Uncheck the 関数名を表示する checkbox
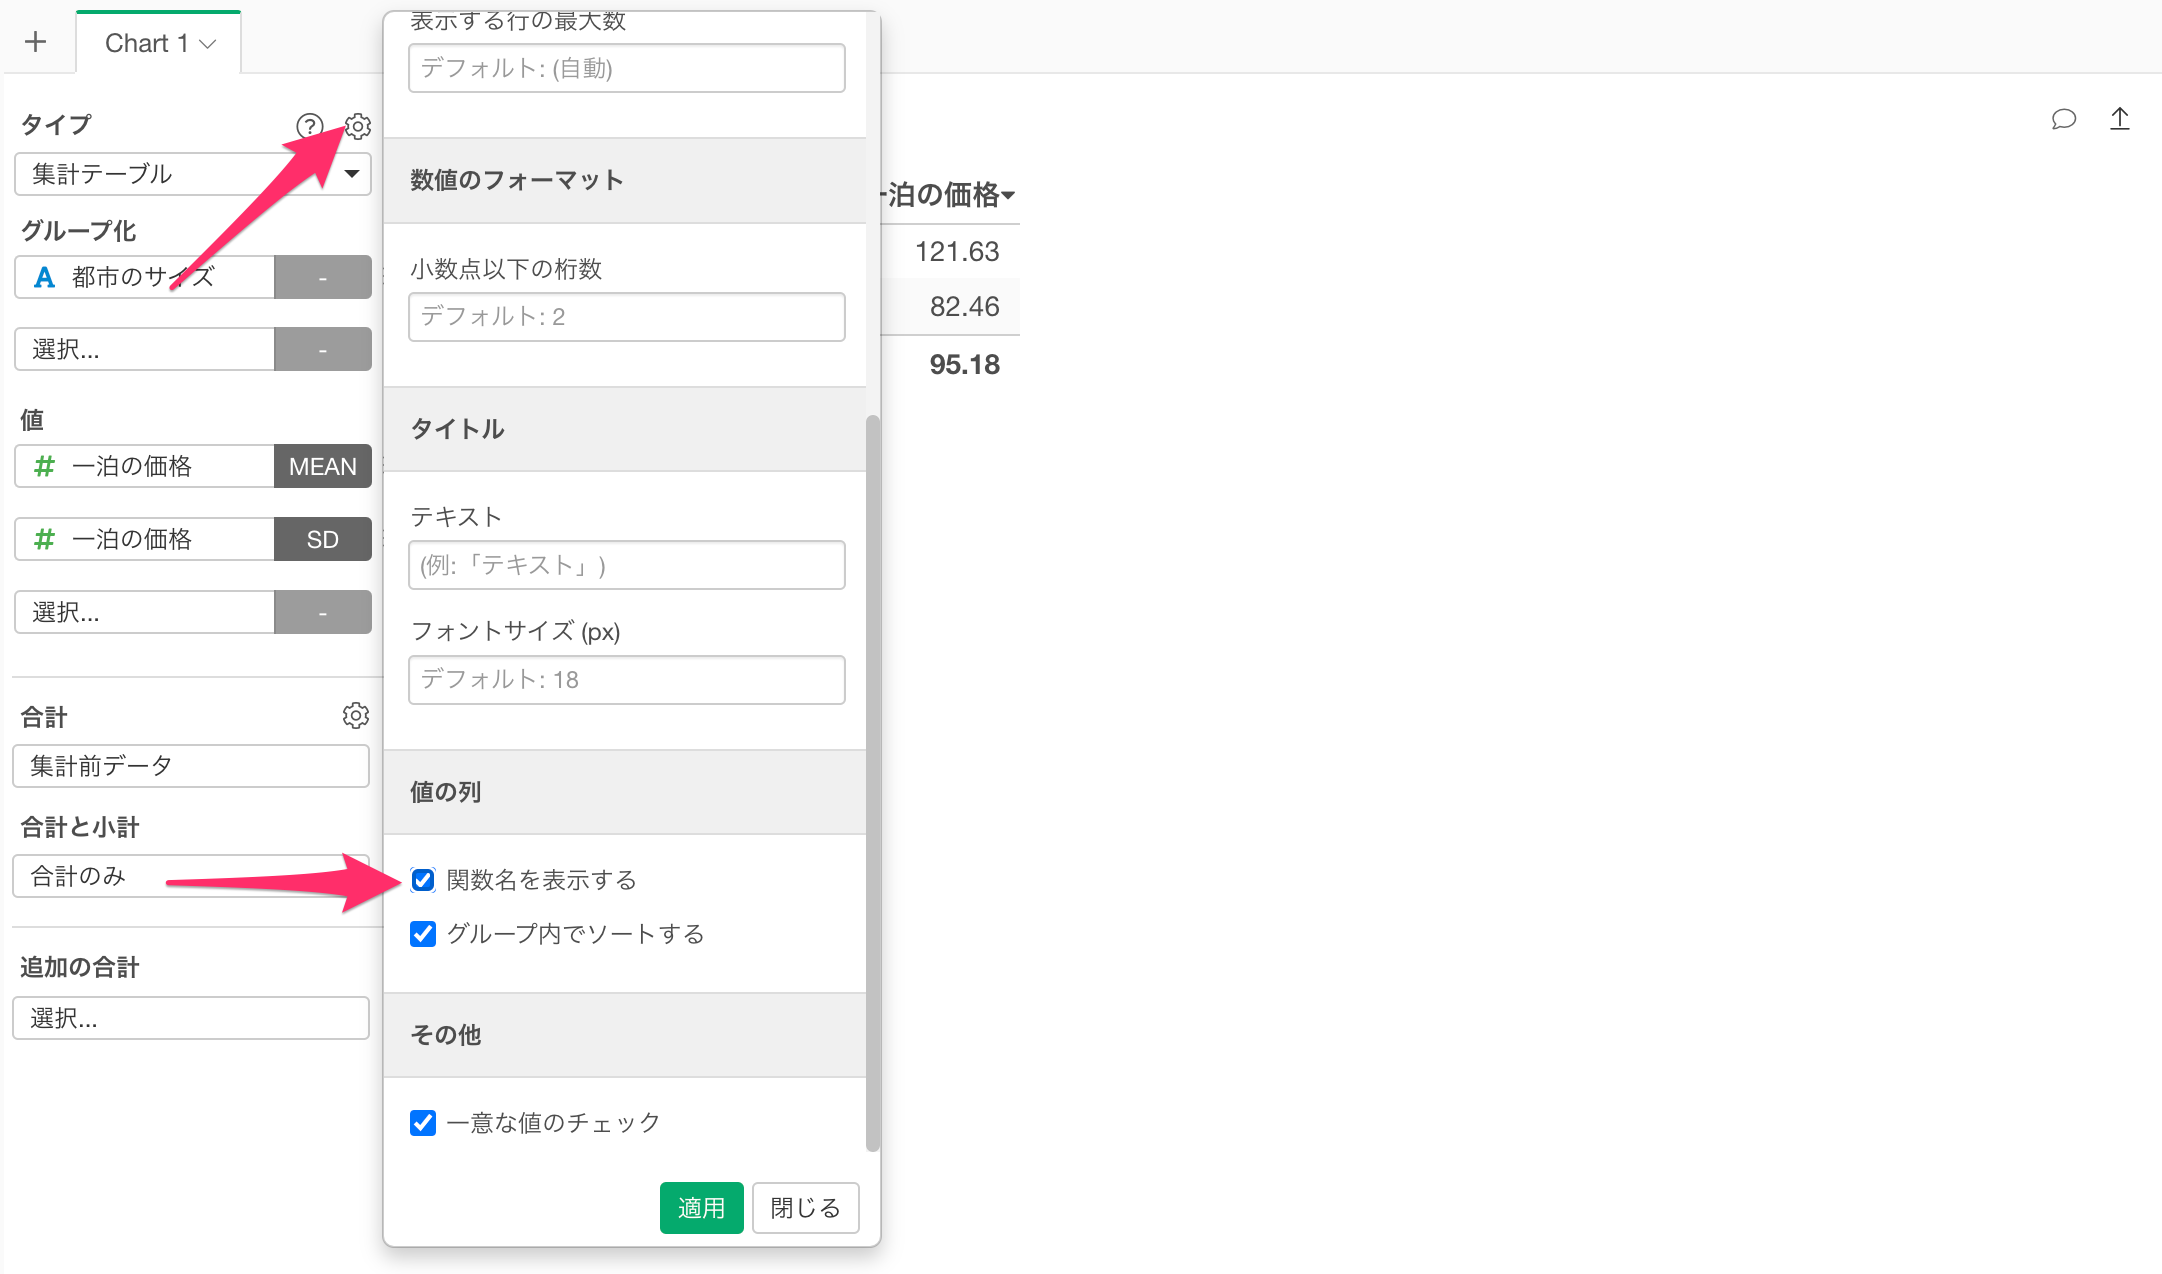Viewport: 2162px width, 1274px height. click(x=423, y=880)
